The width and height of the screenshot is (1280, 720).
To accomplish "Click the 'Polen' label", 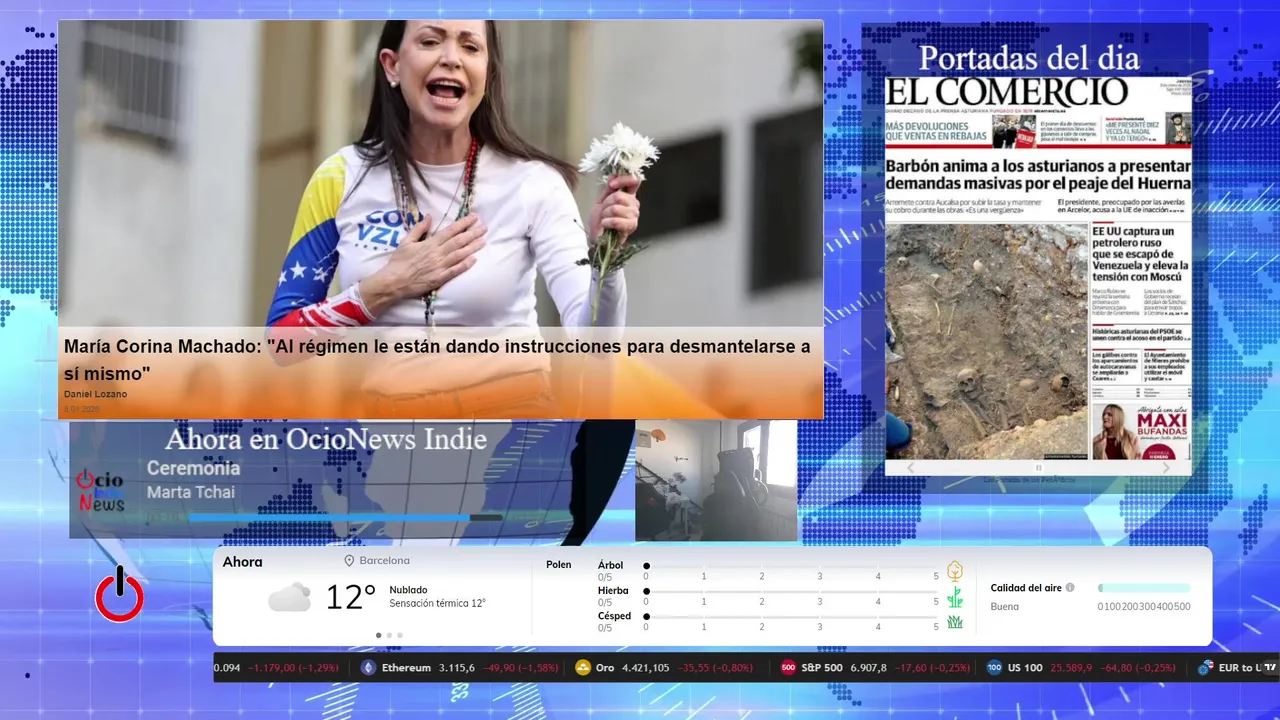I will point(559,565).
